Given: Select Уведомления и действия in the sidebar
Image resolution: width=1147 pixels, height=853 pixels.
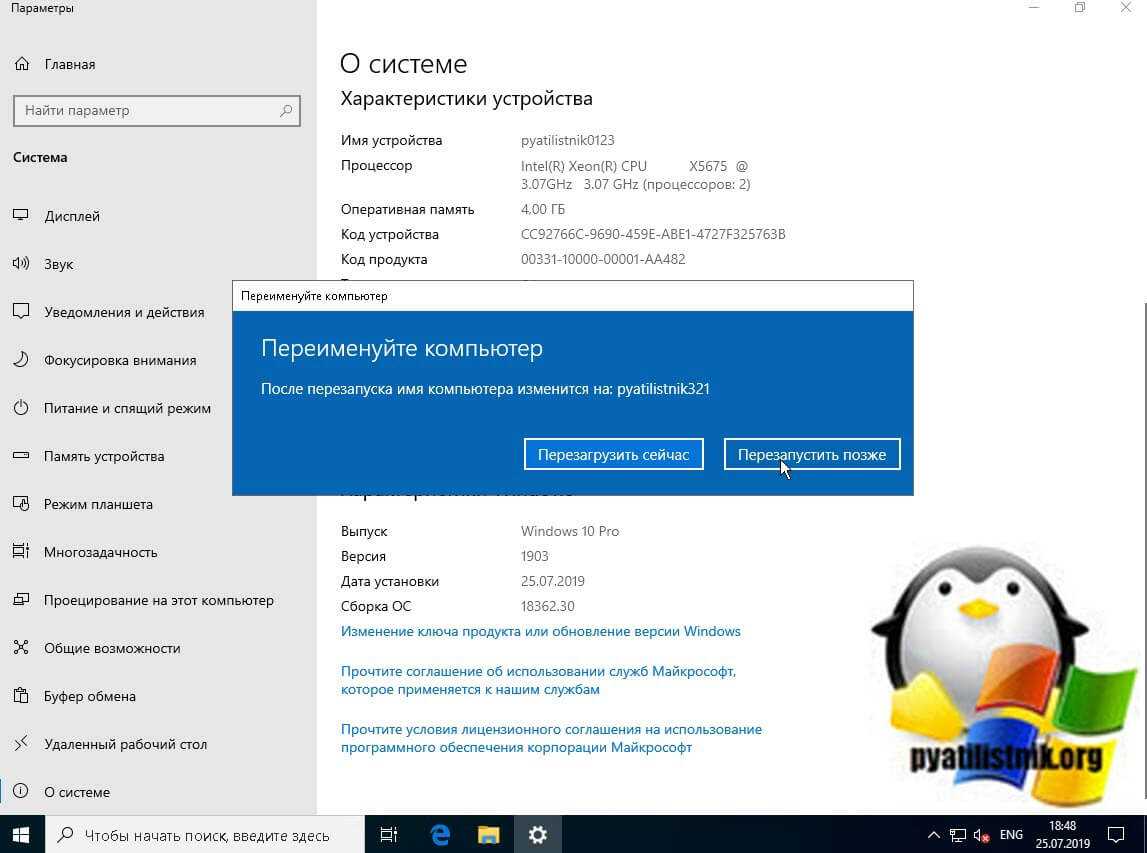Looking at the screenshot, I should (x=124, y=312).
